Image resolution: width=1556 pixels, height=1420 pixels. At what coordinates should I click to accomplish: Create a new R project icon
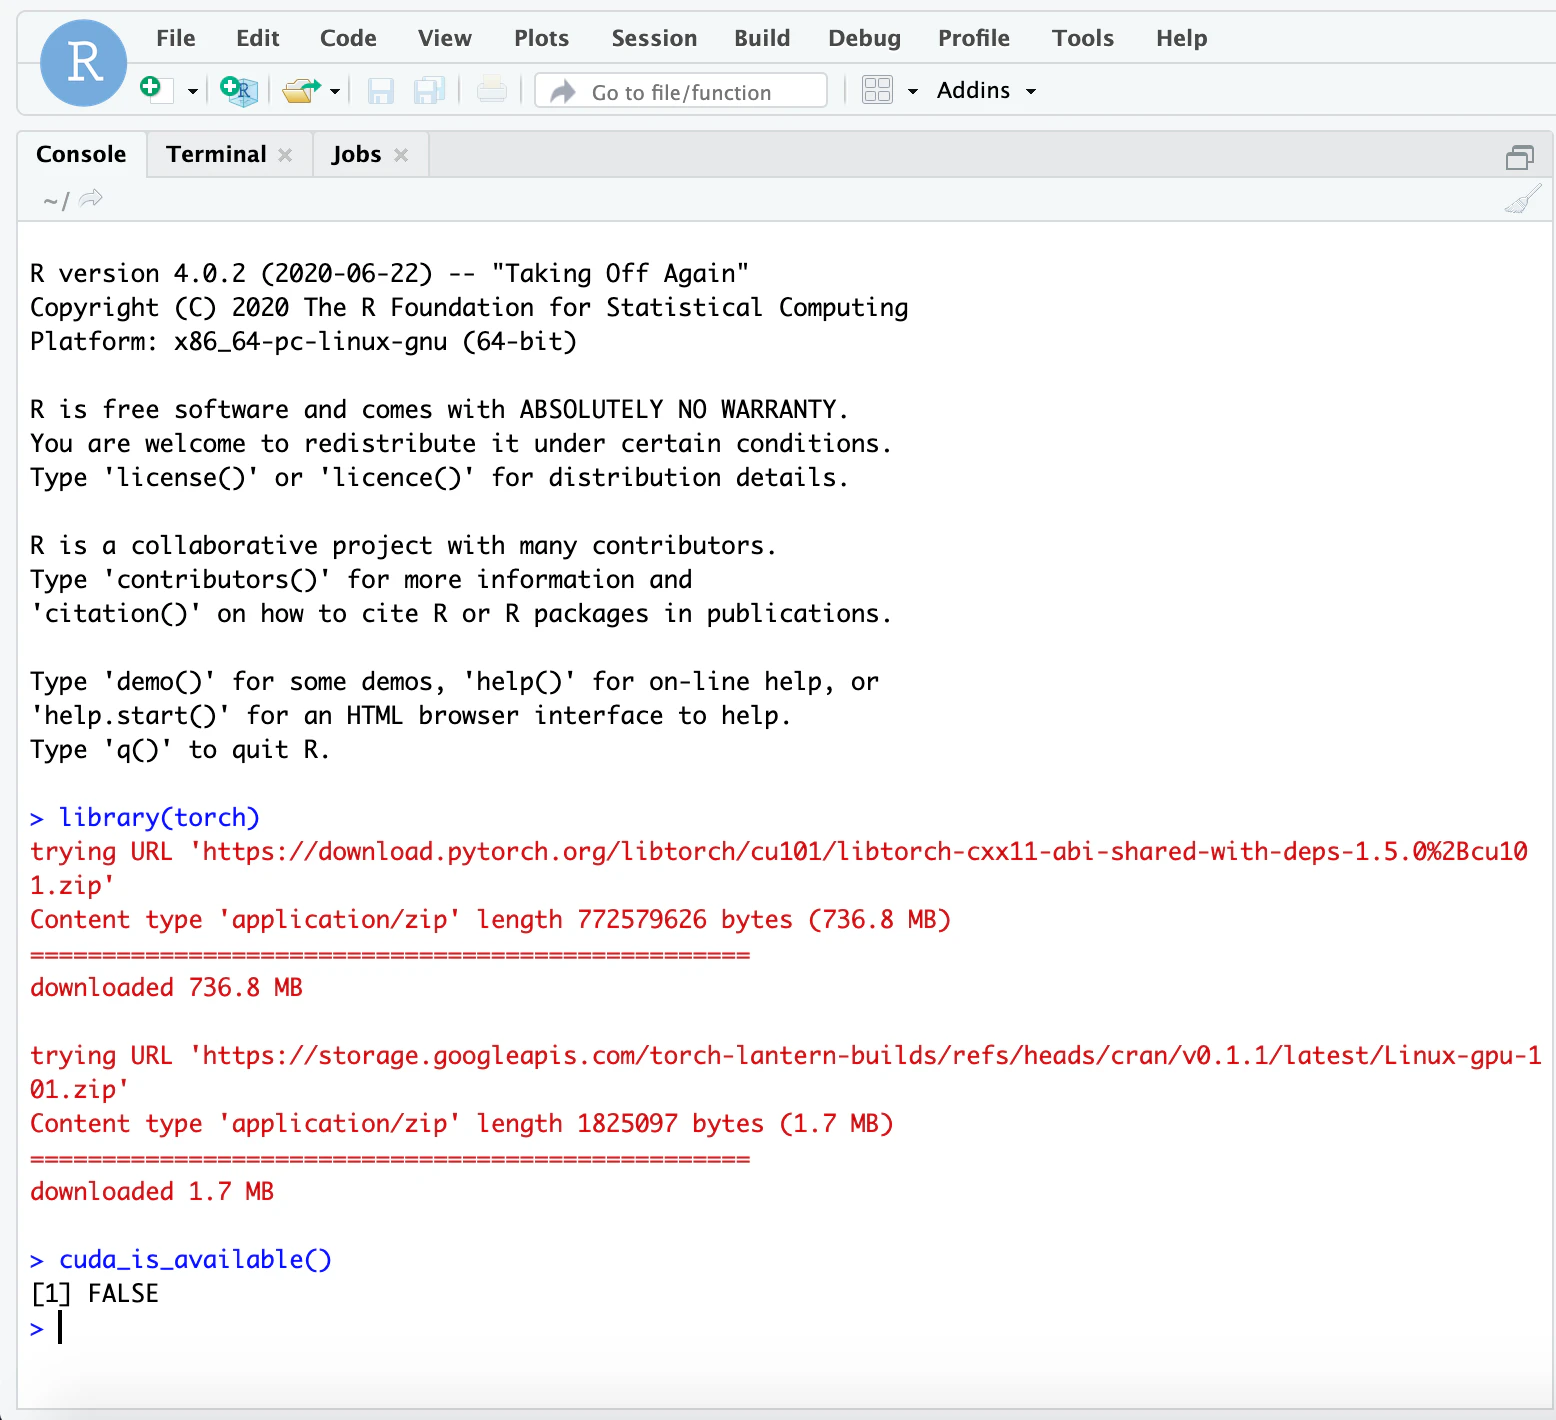[x=239, y=91]
